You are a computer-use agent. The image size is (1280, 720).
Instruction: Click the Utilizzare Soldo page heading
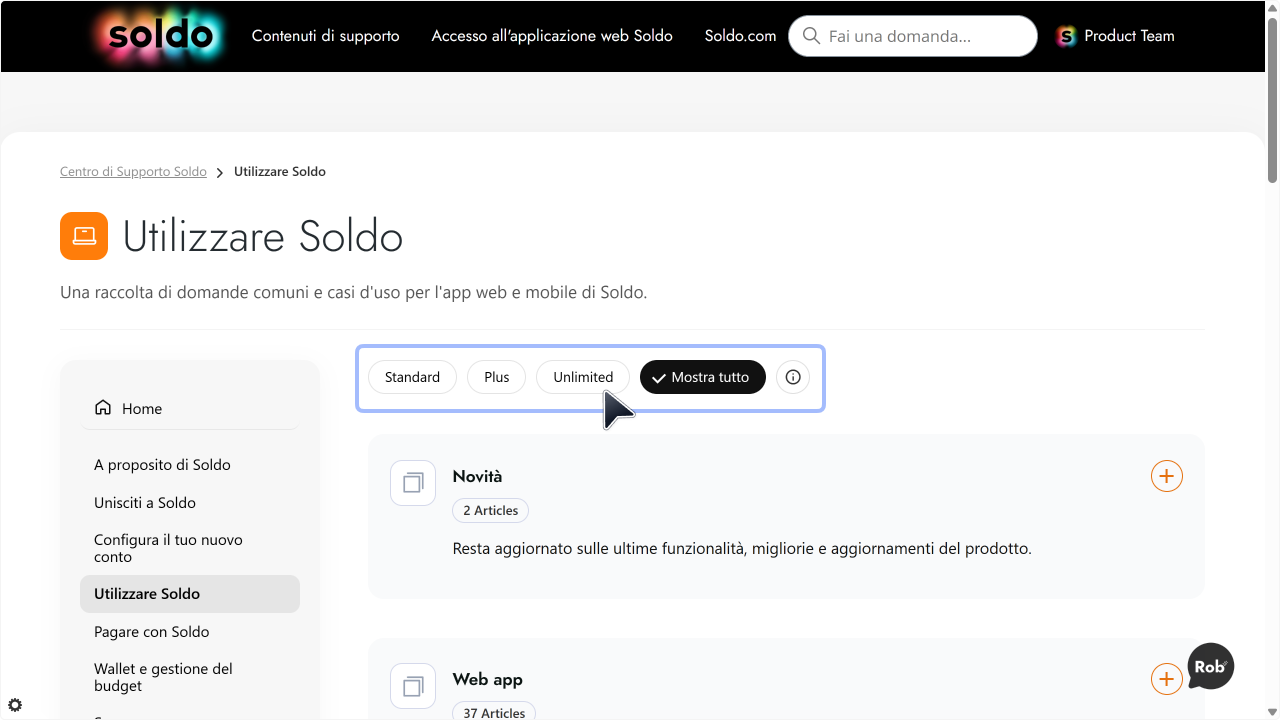[x=263, y=237]
